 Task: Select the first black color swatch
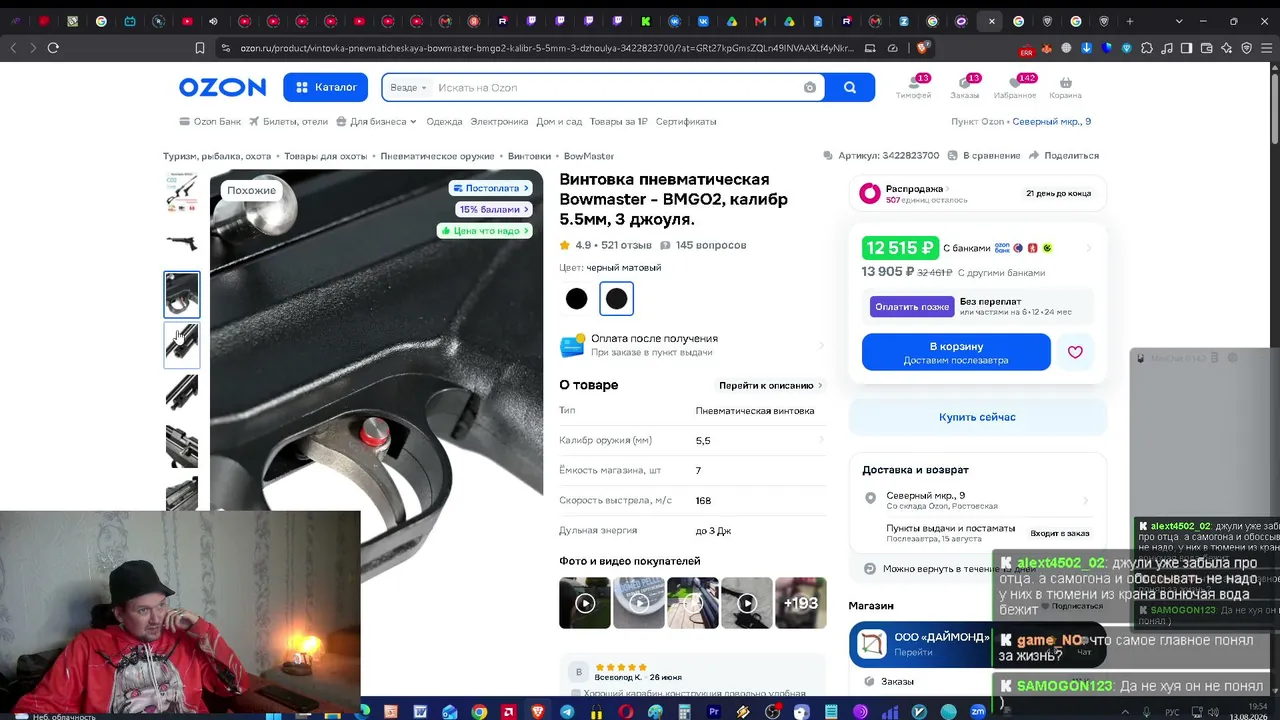pos(576,298)
